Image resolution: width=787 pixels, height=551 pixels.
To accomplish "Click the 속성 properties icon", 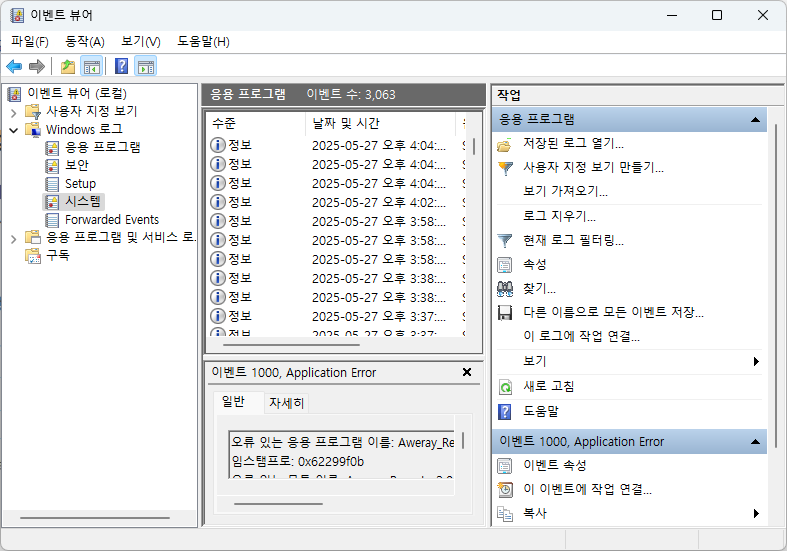I will coord(504,264).
